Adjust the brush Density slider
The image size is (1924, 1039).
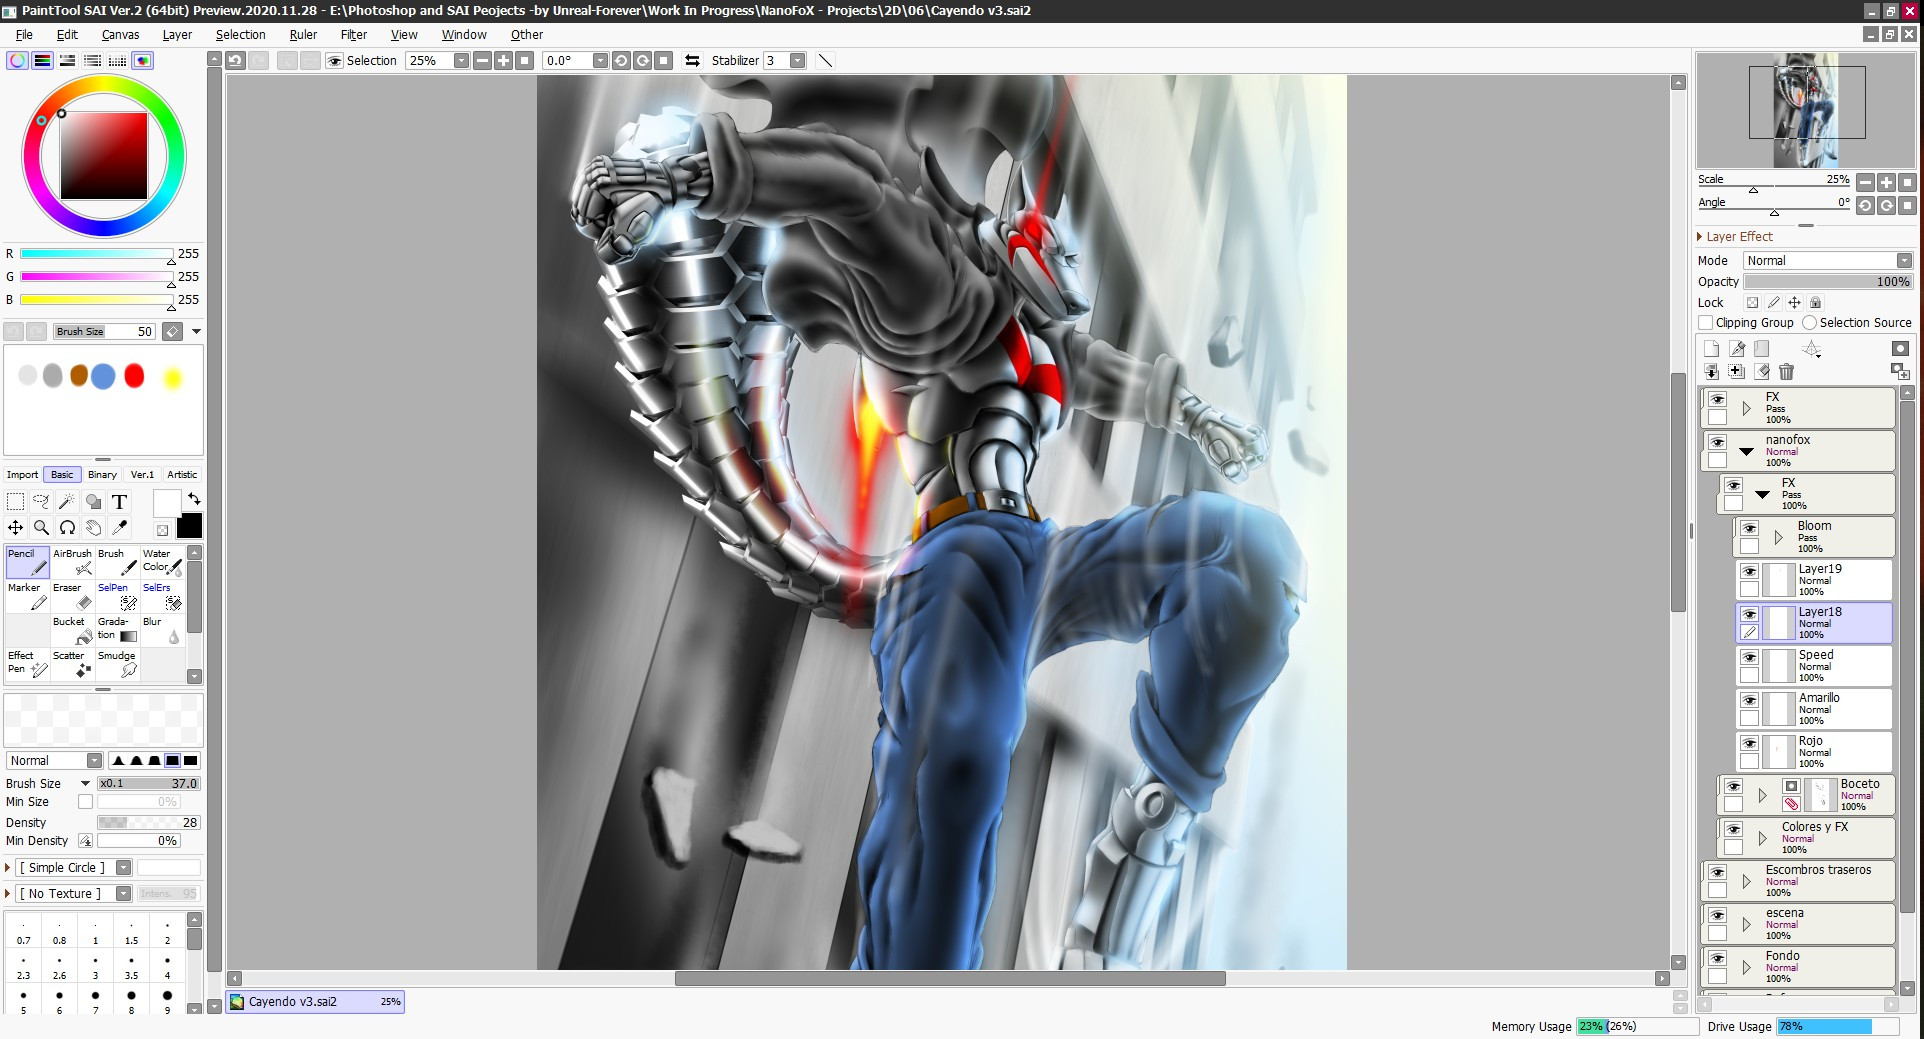pyautogui.click(x=148, y=823)
